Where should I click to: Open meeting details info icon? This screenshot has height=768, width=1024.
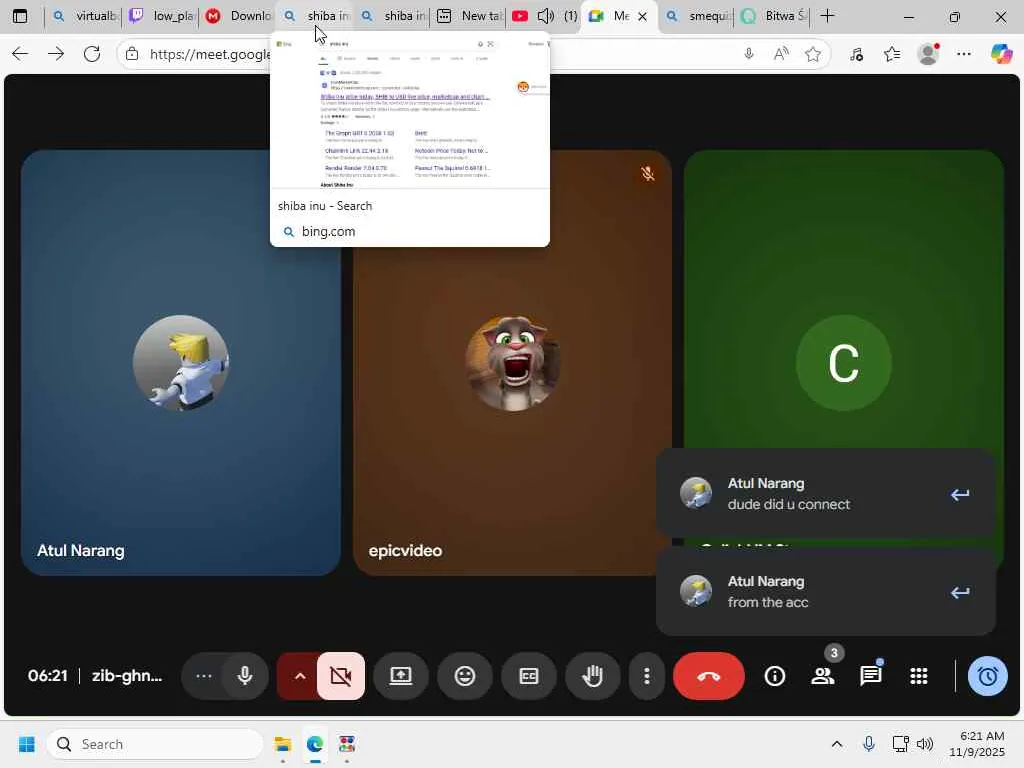coord(775,676)
